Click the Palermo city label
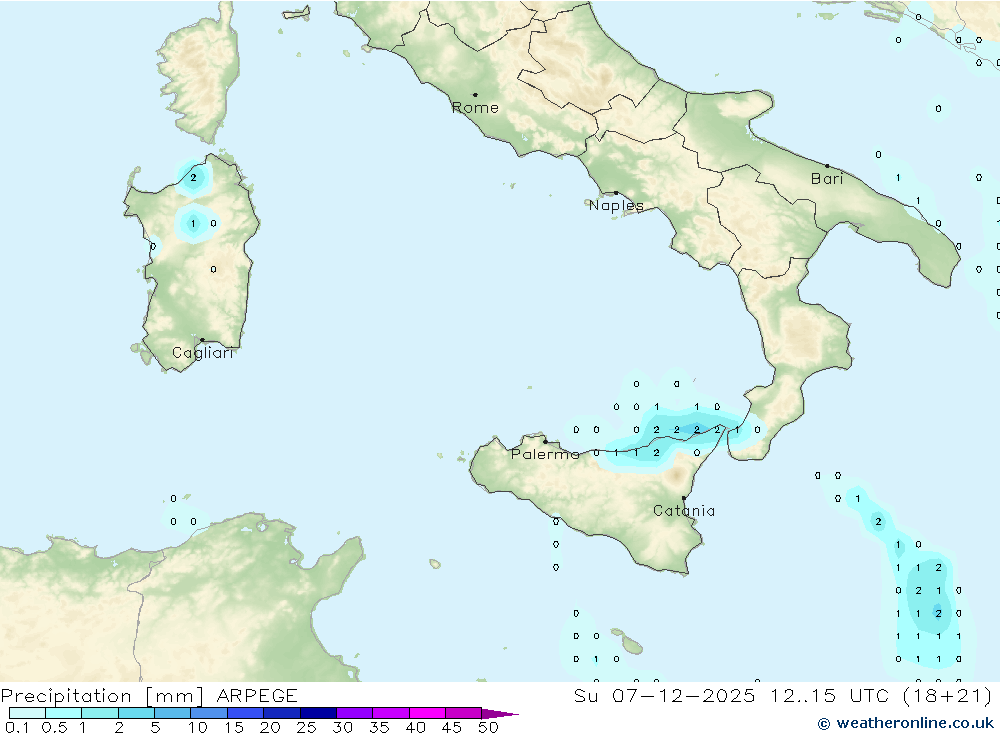 point(545,454)
